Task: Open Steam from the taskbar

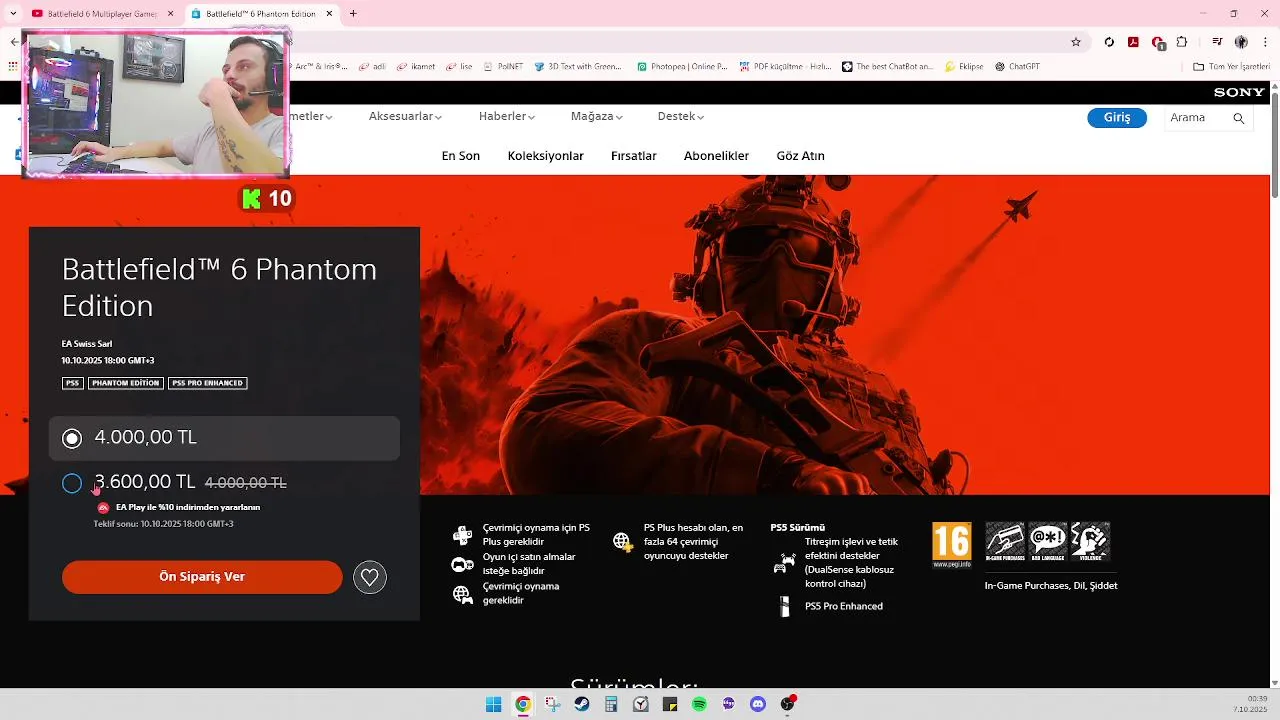Action: pyautogui.click(x=582, y=704)
